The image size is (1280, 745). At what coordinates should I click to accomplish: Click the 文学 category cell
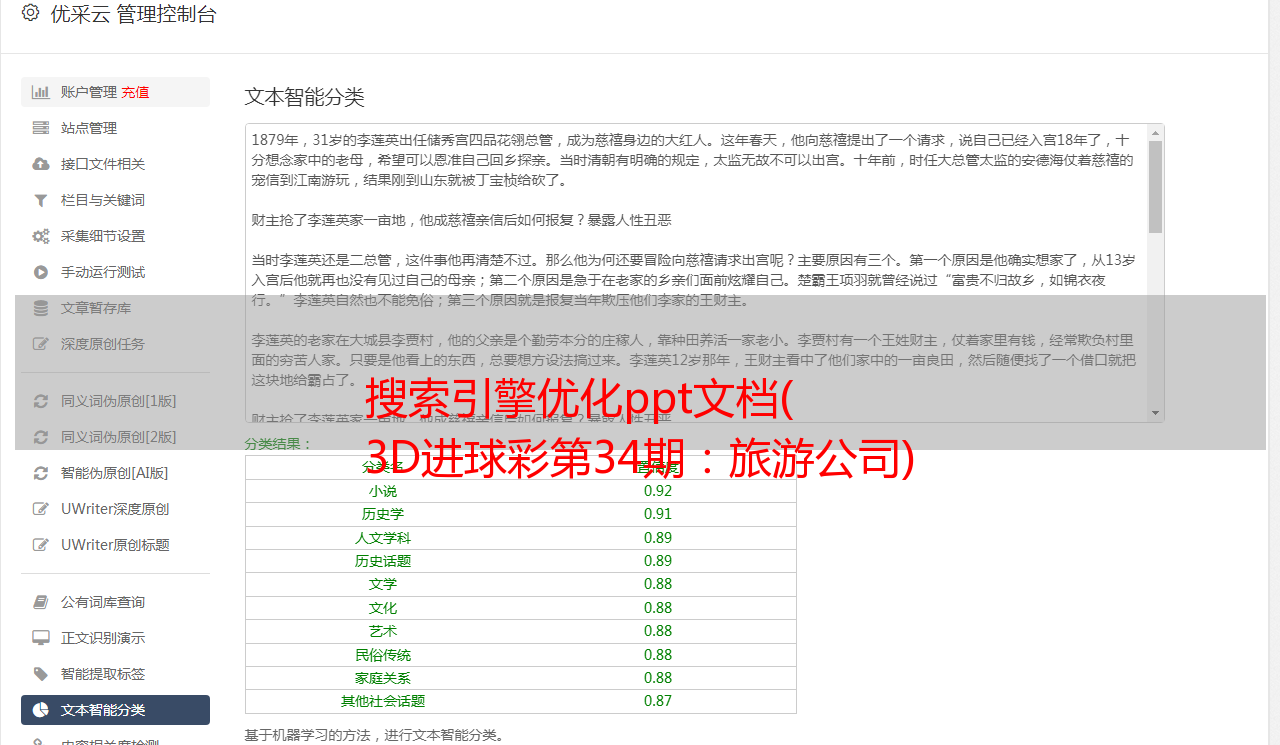coord(383,584)
